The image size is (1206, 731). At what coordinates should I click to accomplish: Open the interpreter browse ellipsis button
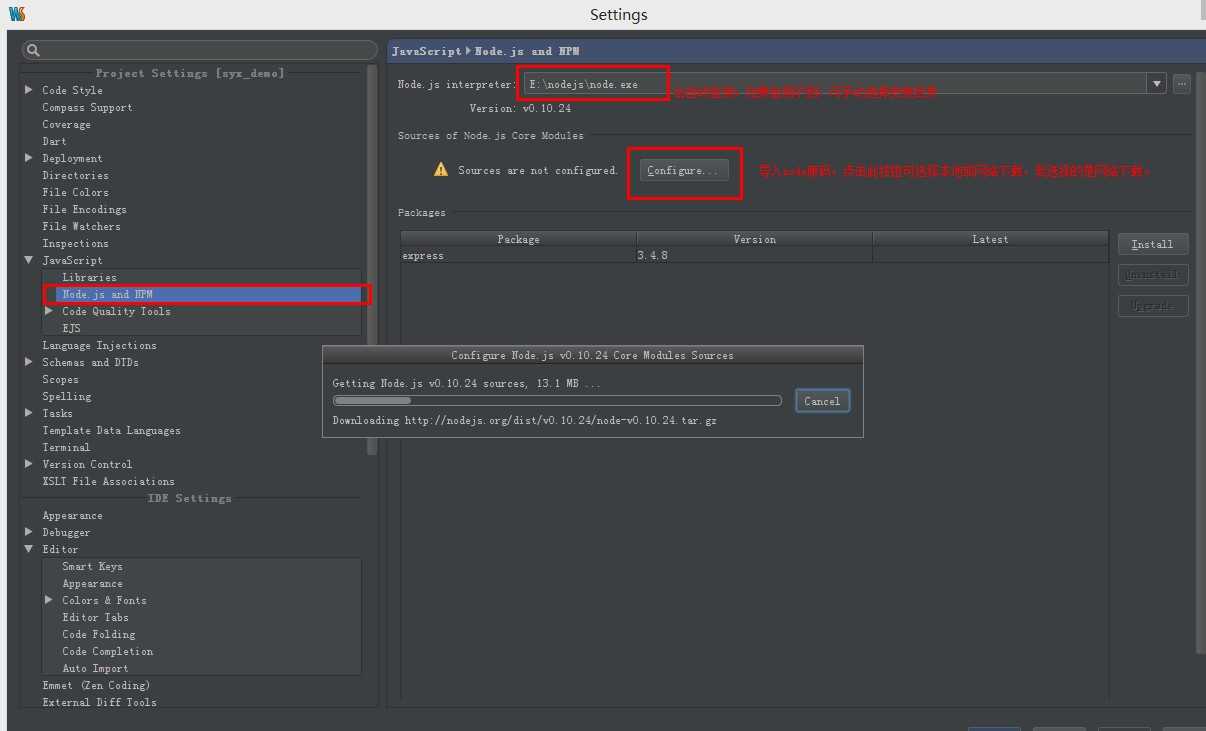[1182, 84]
